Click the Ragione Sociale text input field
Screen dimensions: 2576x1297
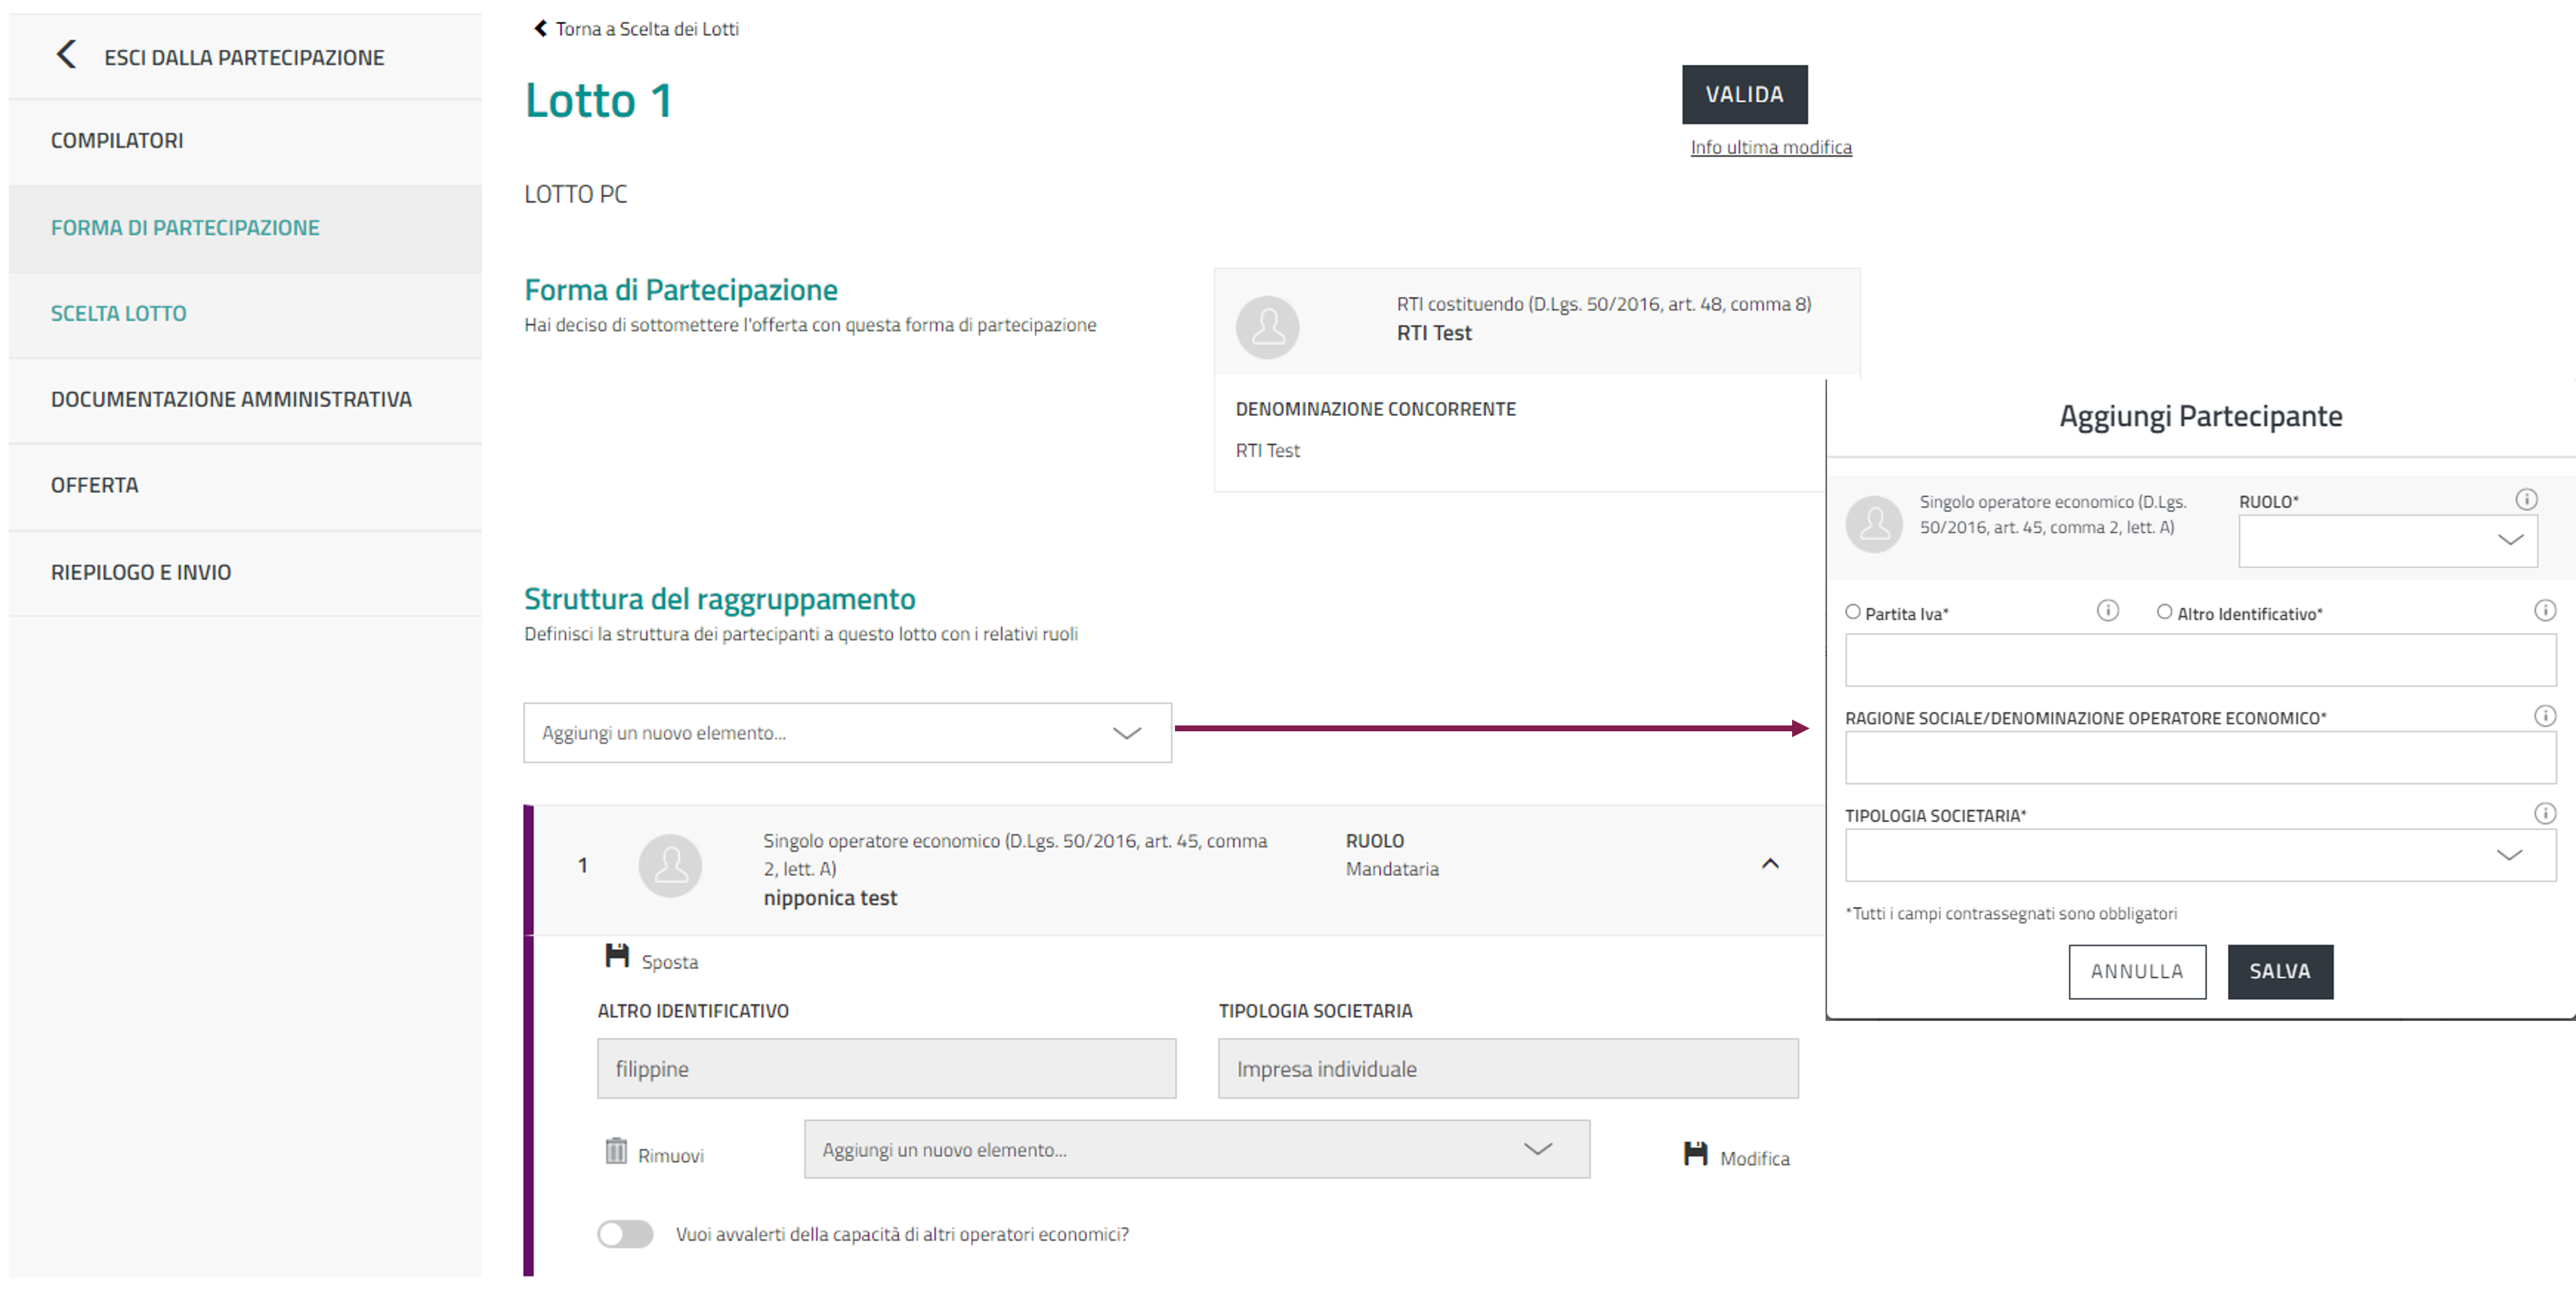pos(2199,758)
